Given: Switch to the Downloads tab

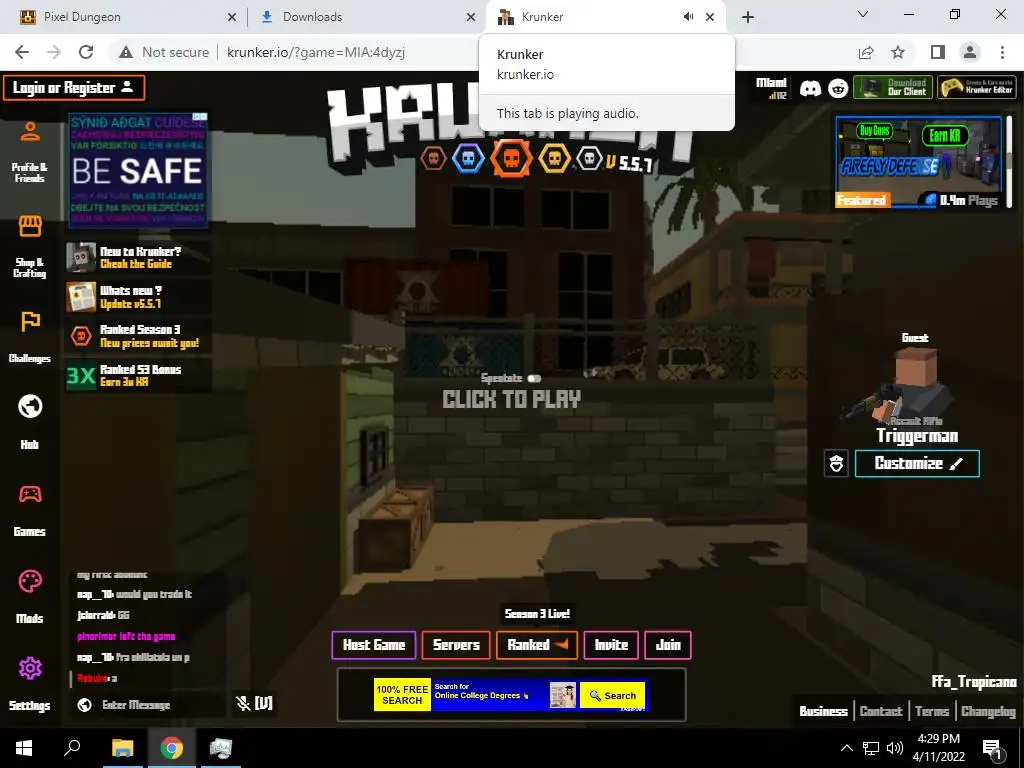Looking at the screenshot, I should (368, 17).
